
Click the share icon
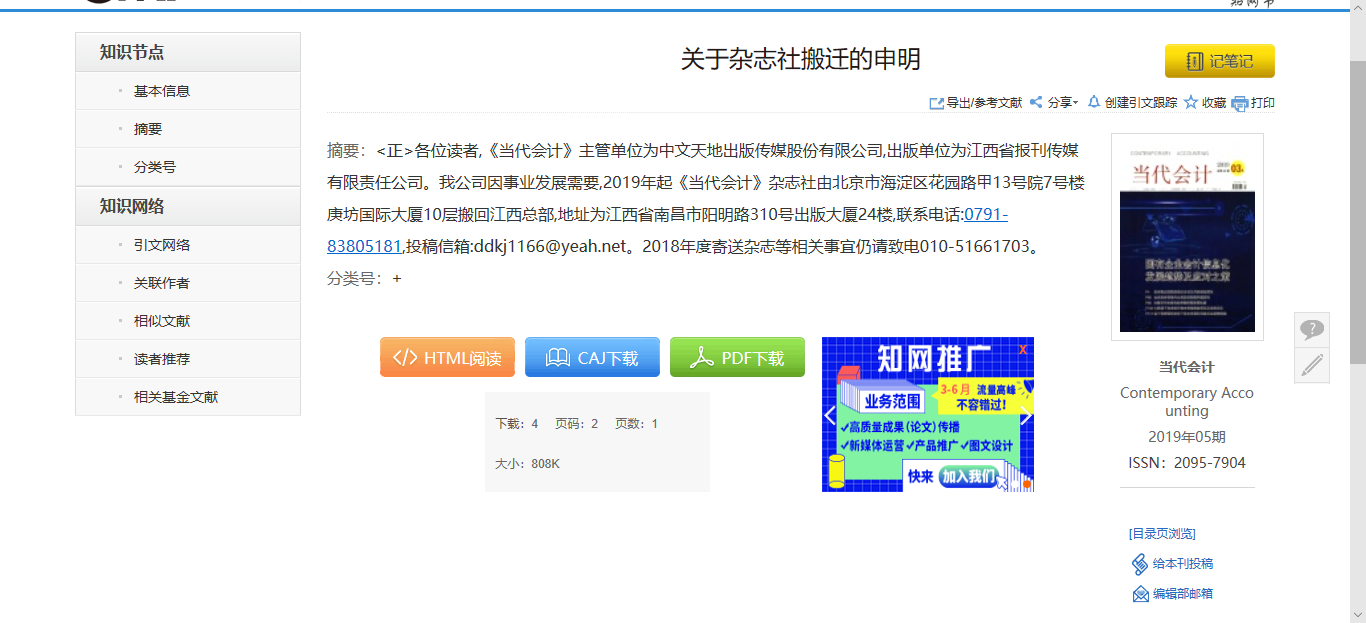click(x=1036, y=102)
